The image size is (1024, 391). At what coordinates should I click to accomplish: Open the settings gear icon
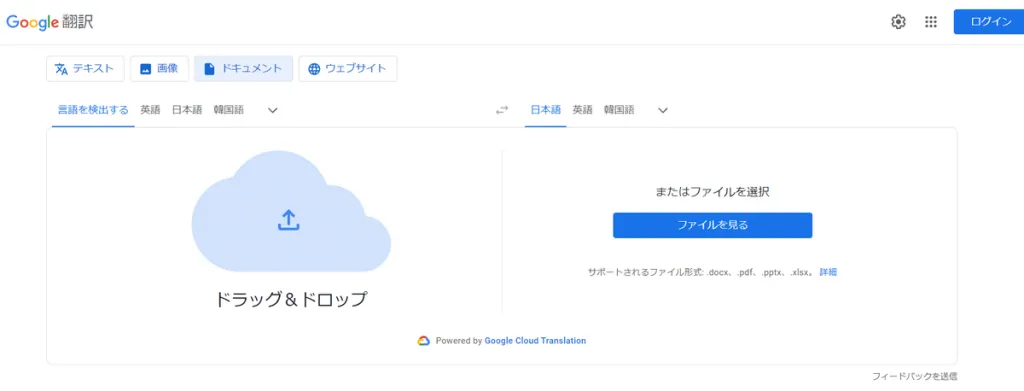[899, 22]
